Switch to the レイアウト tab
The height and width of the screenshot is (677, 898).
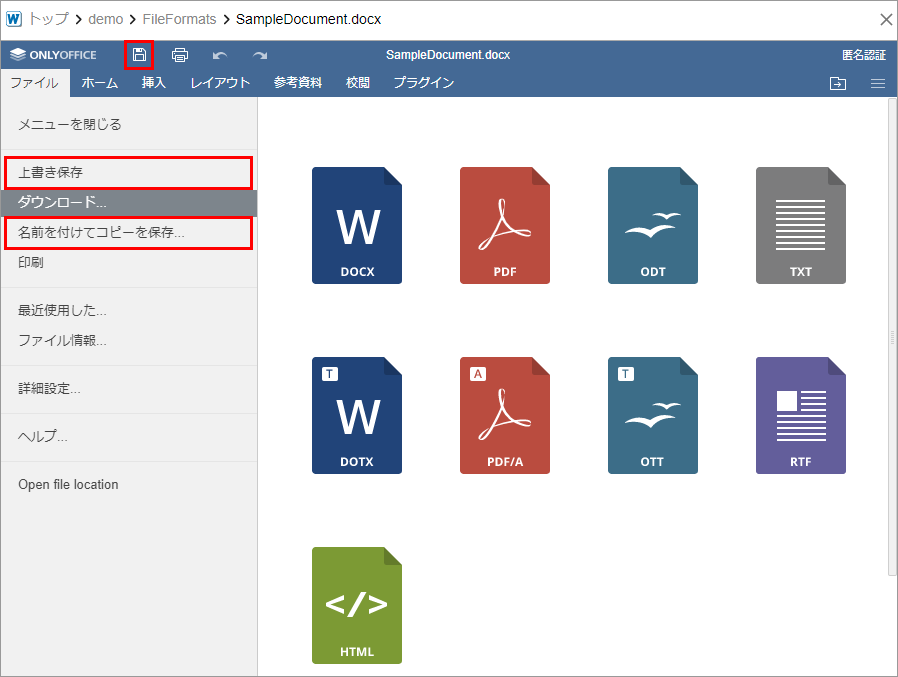[220, 83]
